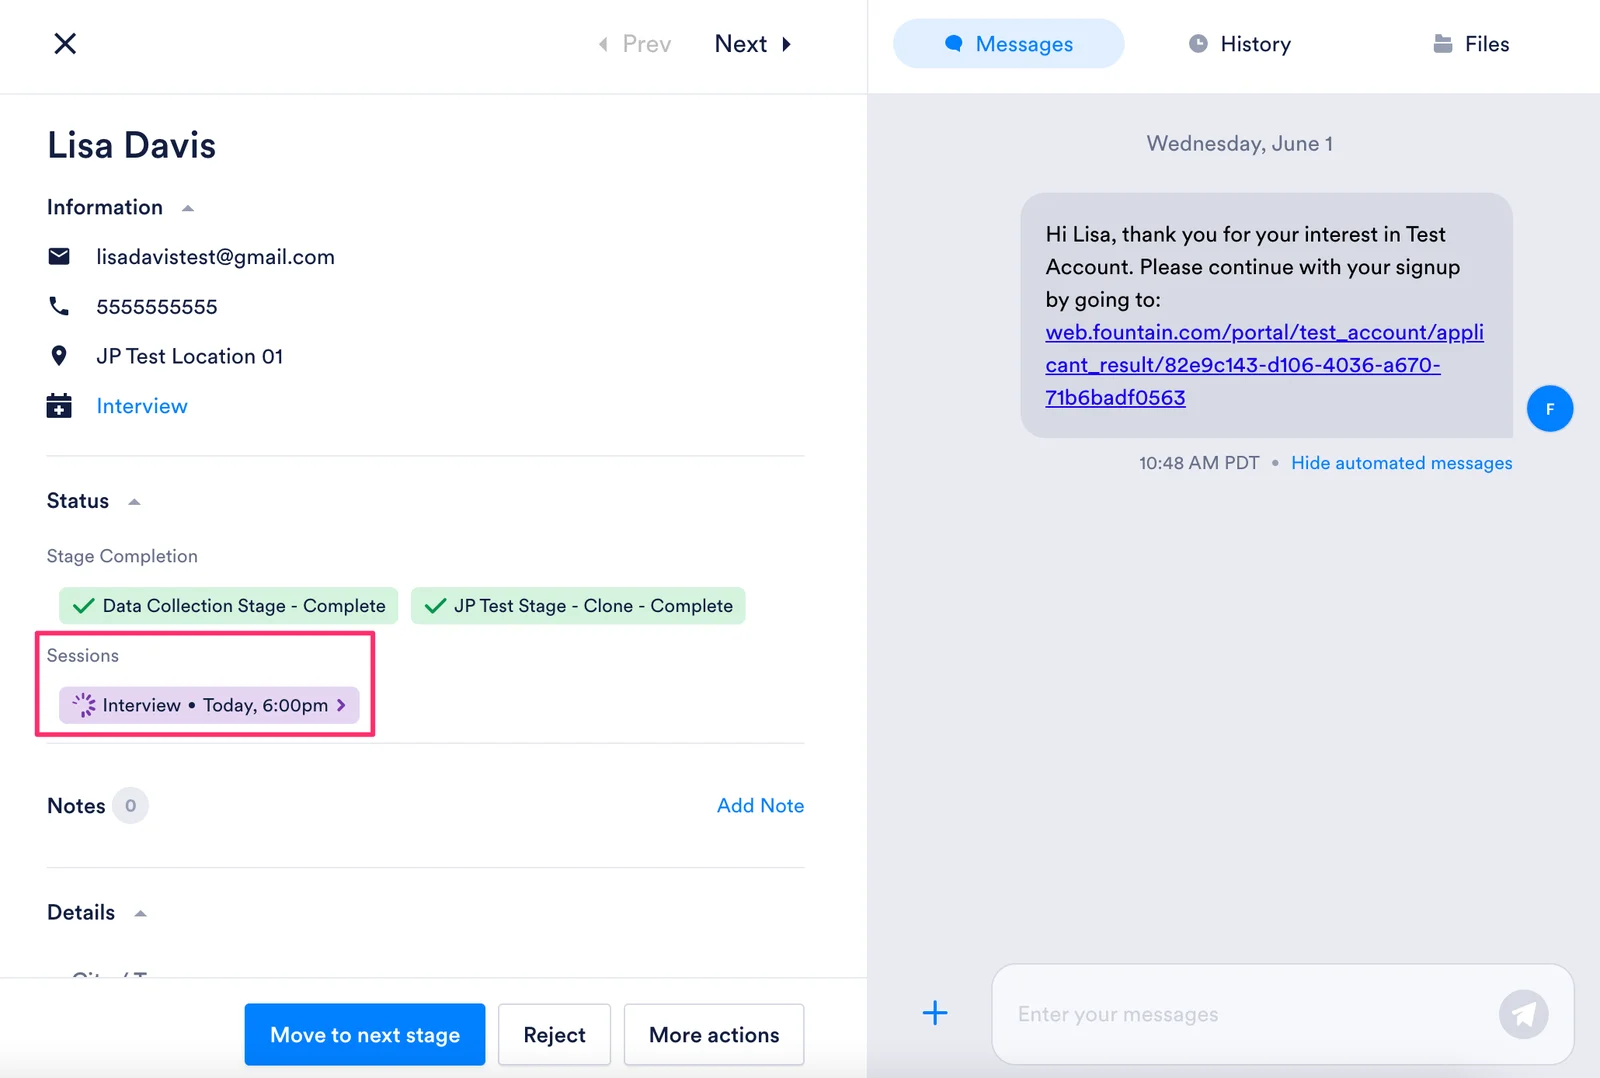
Task: Open the web.fountain.com portal link in message
Action: click(x=1264, y=365)
